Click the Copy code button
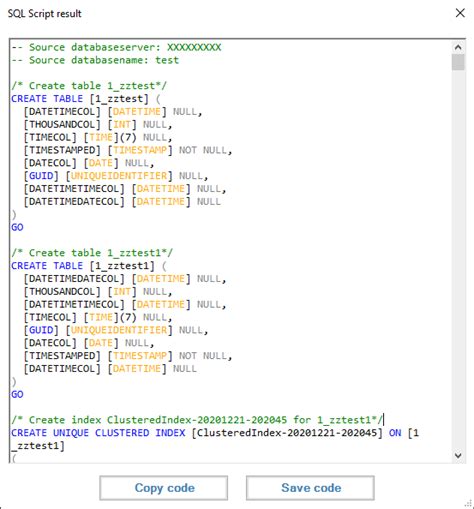This screenshot has width=474, height=509. pos(163,488)
